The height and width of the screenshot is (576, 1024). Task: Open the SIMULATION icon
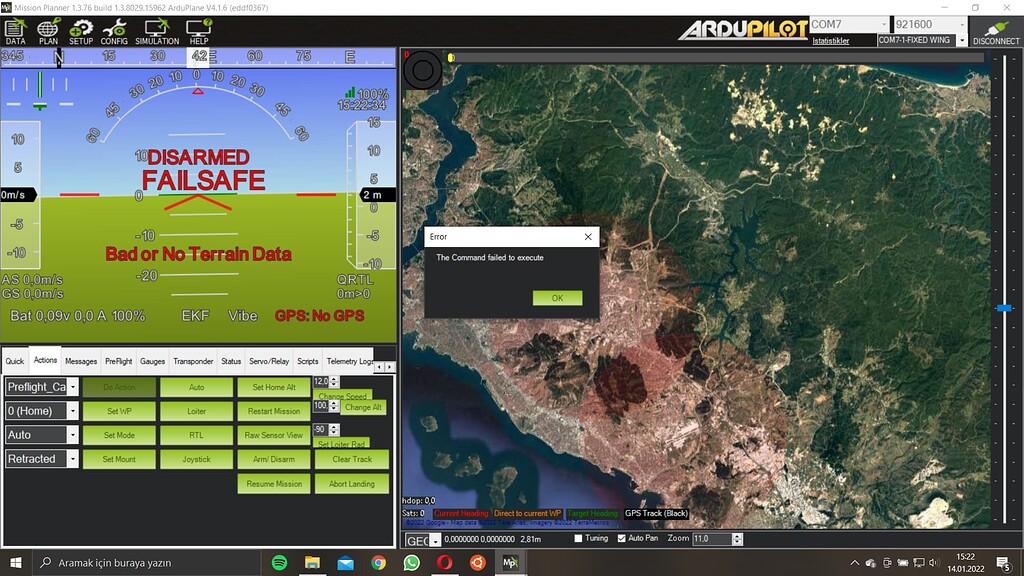point(157,31)
